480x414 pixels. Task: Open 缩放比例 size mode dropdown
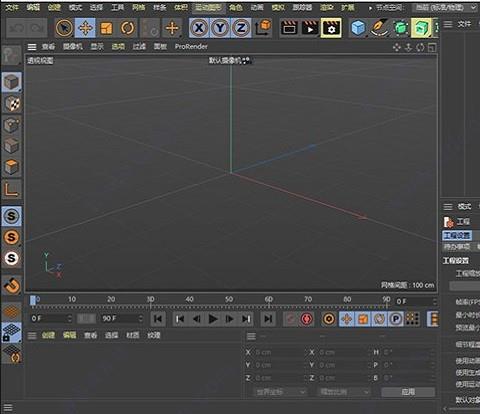point(344,392)
